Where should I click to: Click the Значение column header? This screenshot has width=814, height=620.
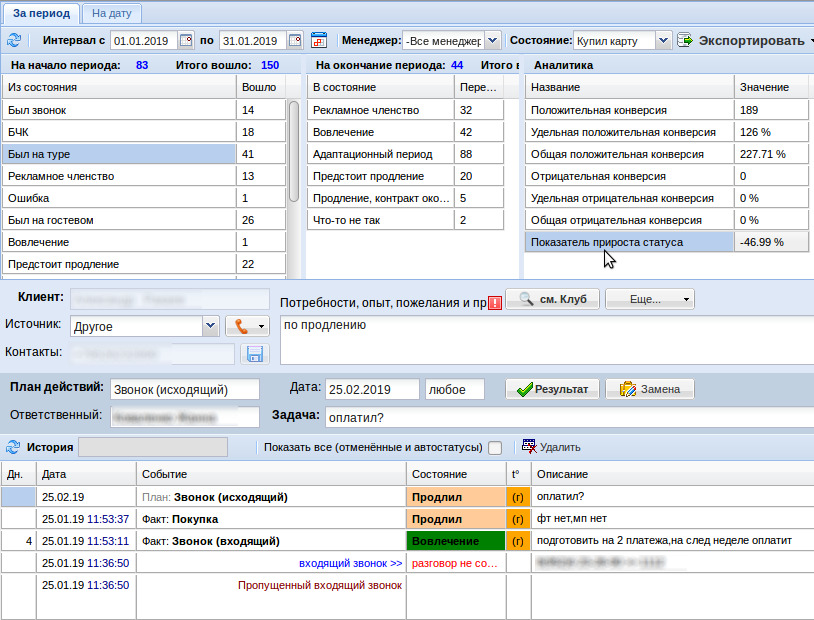[771, 87]
